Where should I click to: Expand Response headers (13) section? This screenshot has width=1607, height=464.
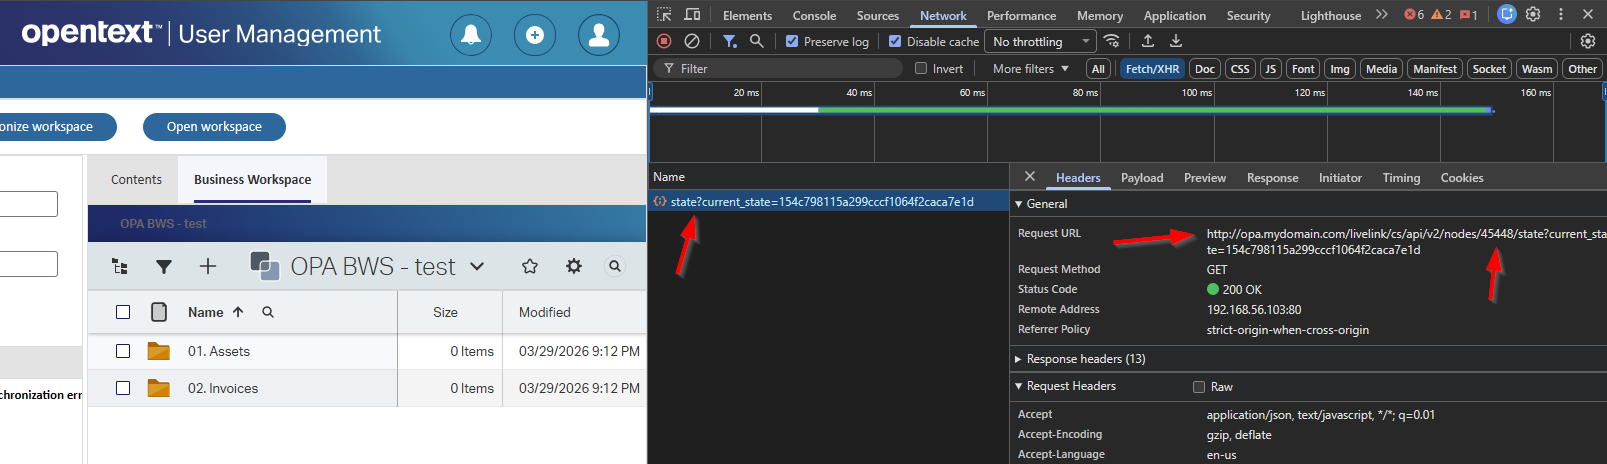click(x=1018, y=359)
